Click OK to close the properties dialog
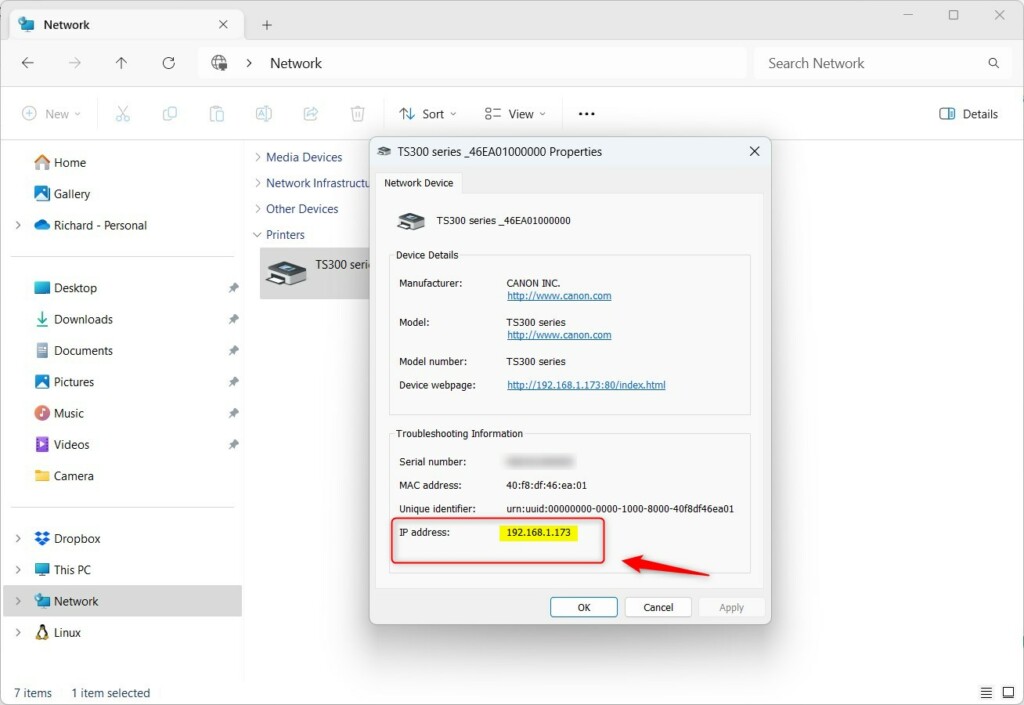The image size is (1024, 705). tap(583, 607)
